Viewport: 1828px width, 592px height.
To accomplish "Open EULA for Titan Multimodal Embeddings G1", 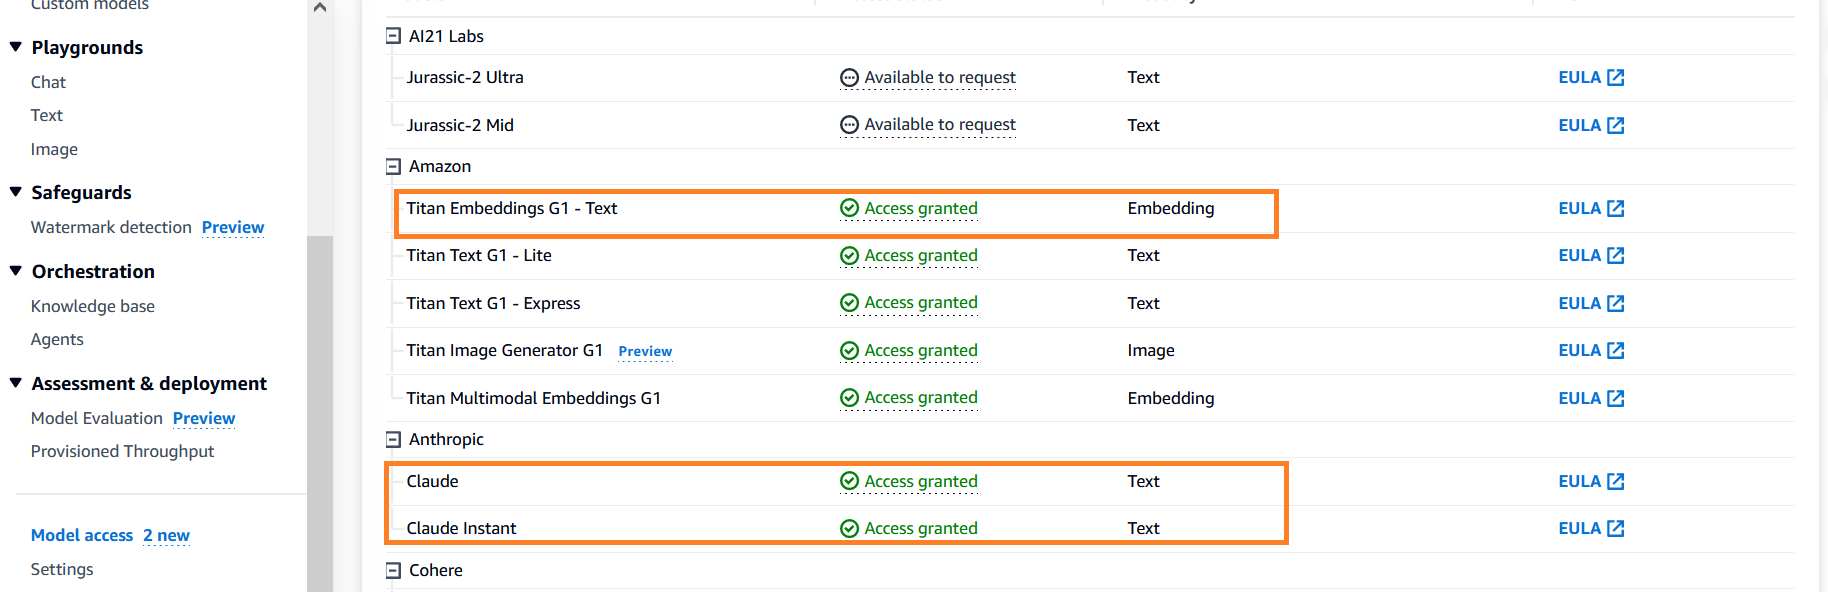I will (1591, 398).
